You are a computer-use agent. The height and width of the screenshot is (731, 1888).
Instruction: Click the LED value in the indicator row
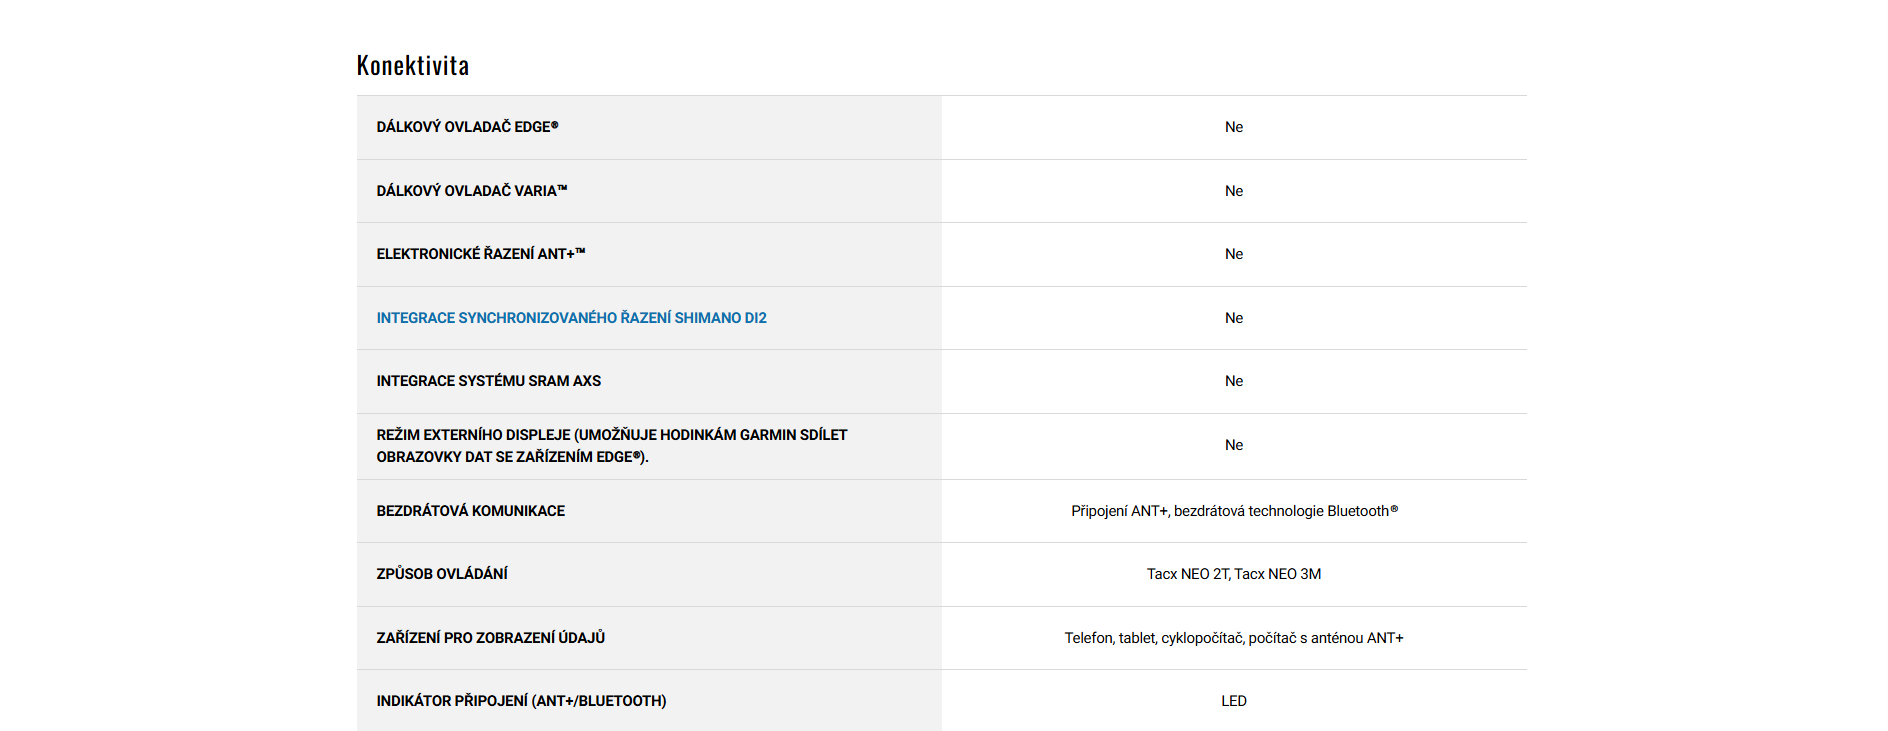pos(1233,701)
